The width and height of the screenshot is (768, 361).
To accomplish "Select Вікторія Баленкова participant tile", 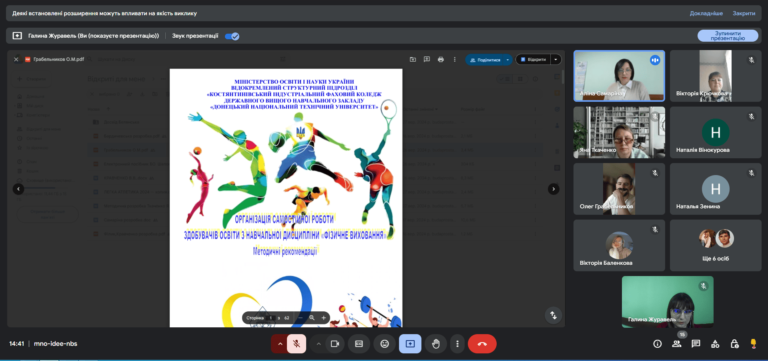I will tap(619, 245).
